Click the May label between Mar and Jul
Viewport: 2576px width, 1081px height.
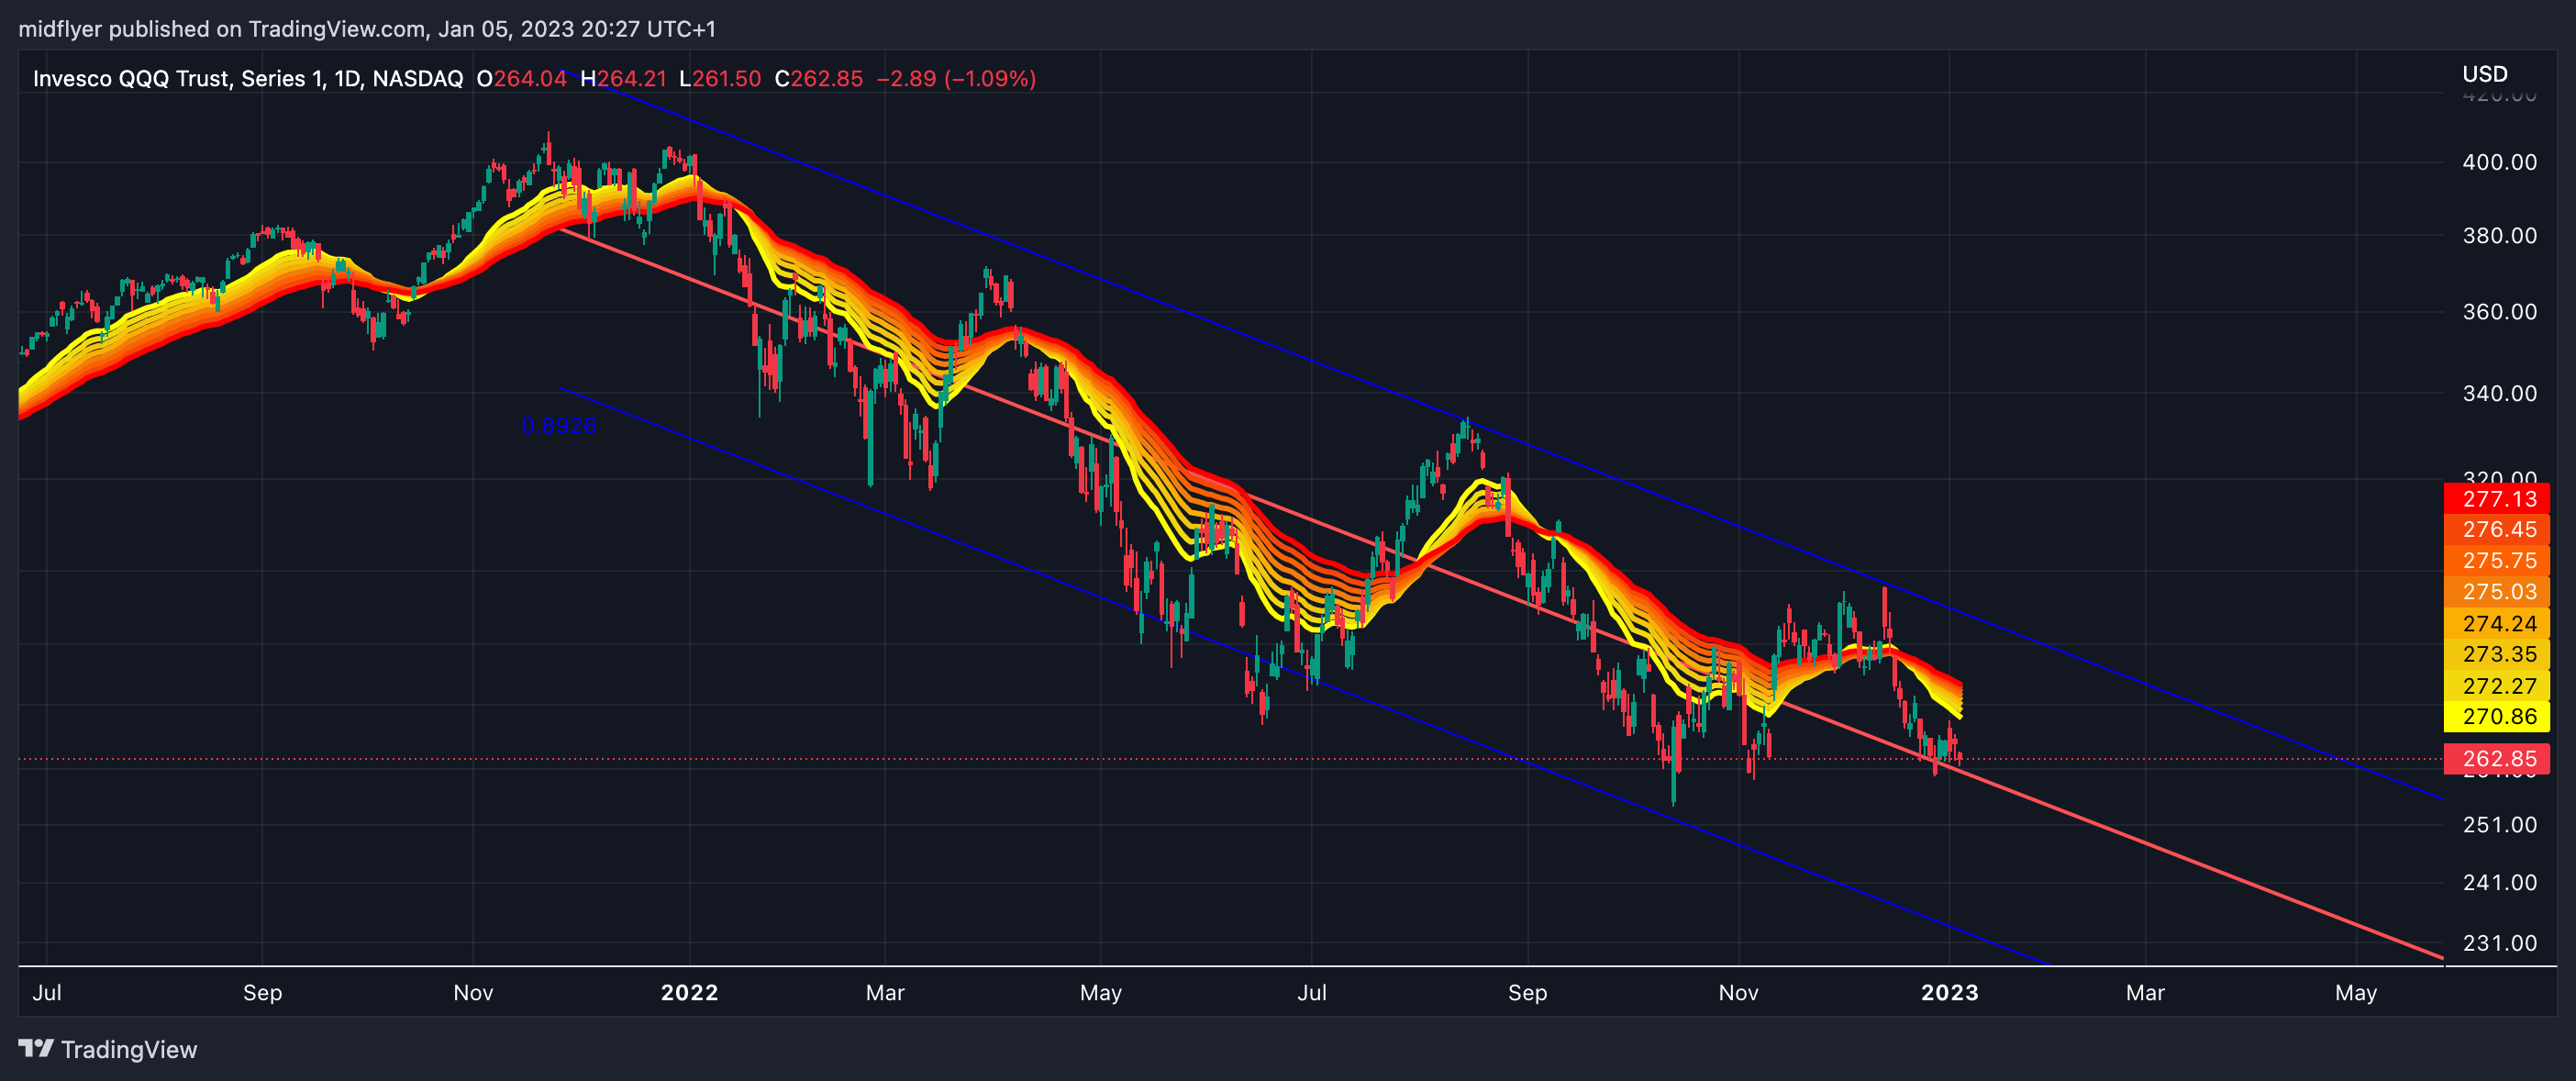(x=1101, y=993)
